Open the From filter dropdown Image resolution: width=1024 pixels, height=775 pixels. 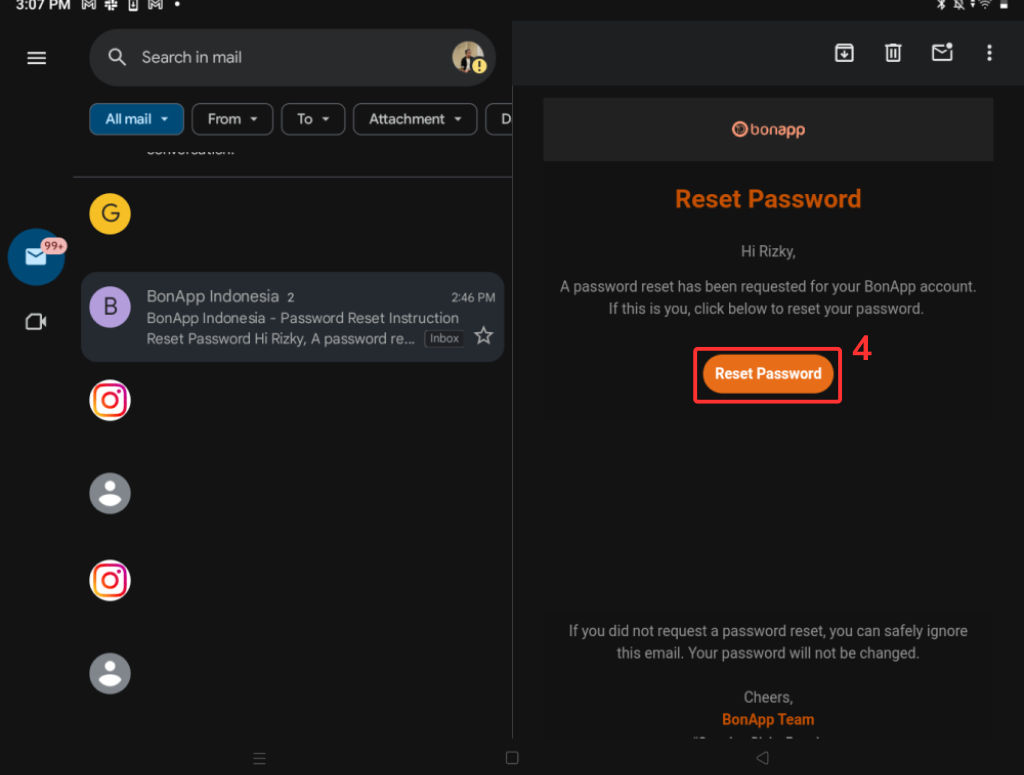(232, 119)
